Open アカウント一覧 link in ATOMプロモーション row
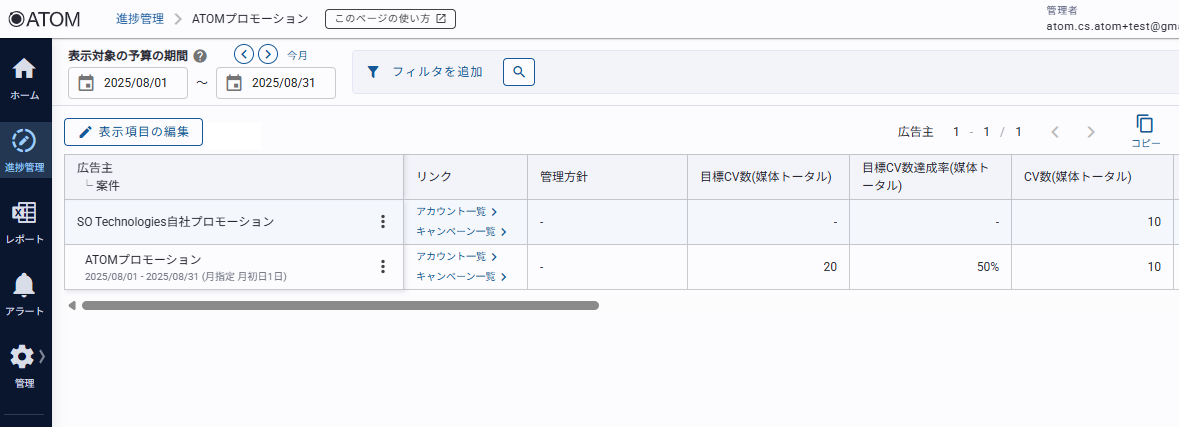This screenshot has height=427, width=1179. pos(456,257)
